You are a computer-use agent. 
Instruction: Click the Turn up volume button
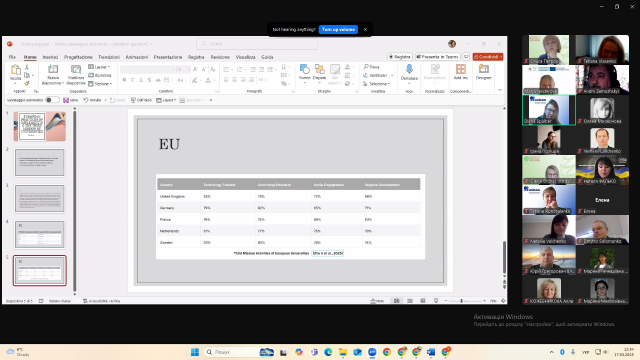click(x=338, y=29)
